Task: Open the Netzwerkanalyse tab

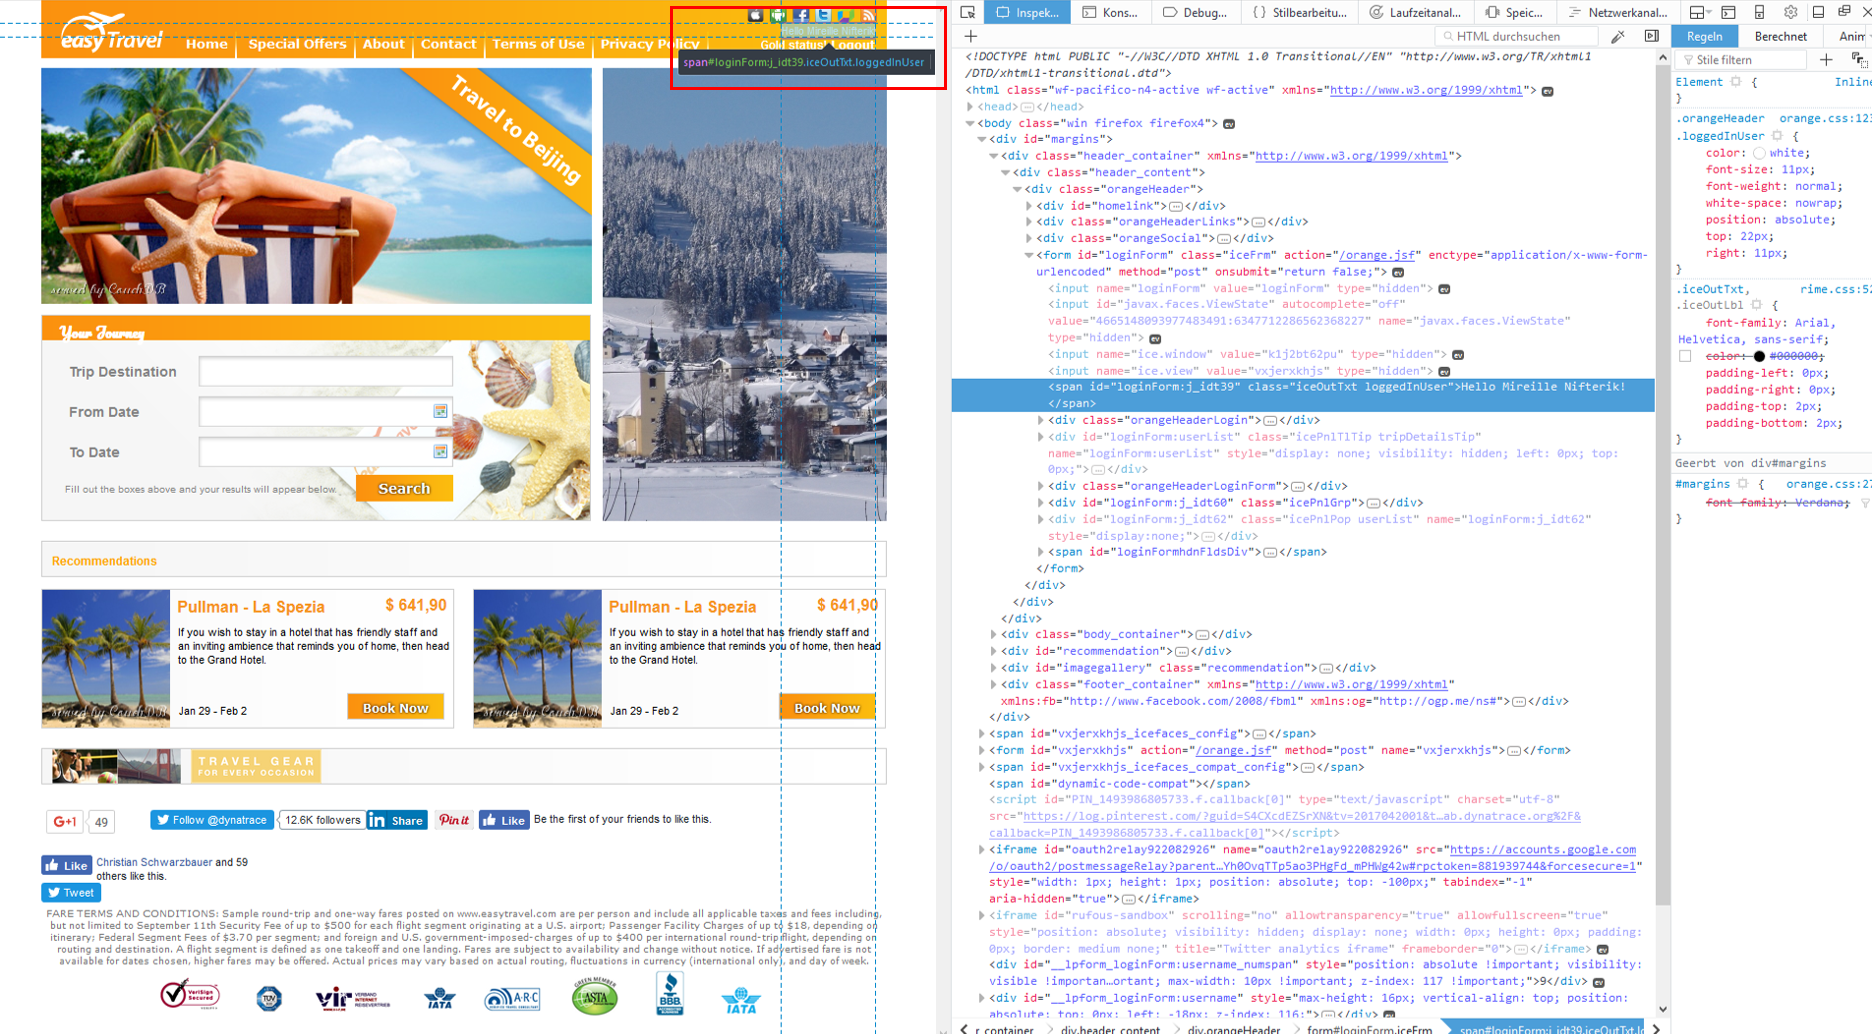Action: [x=1618, y=12]
